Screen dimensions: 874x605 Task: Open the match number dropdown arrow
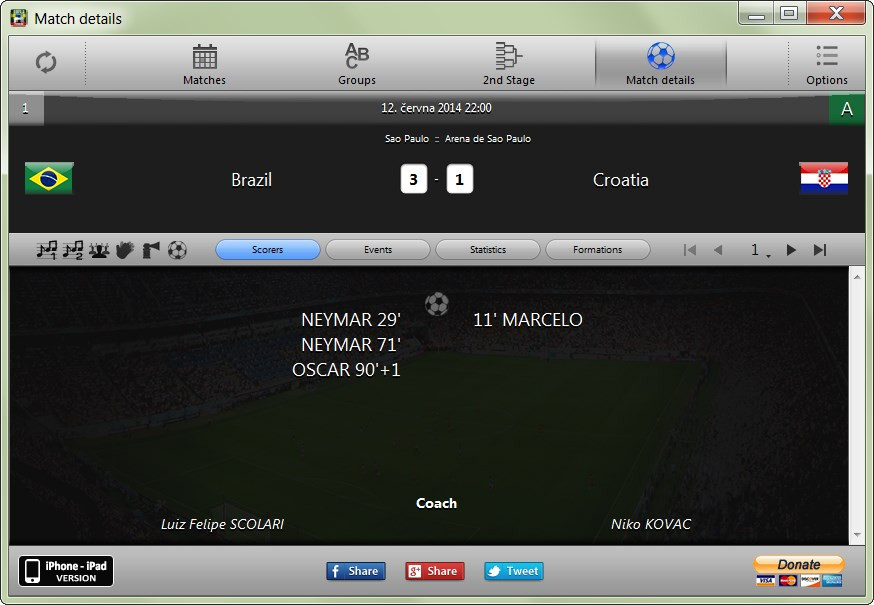769,255
